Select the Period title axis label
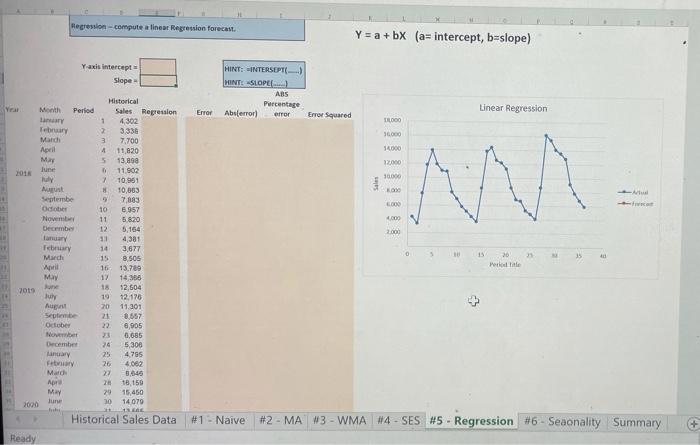Screen dimensions: 700x445 [505, 264]
